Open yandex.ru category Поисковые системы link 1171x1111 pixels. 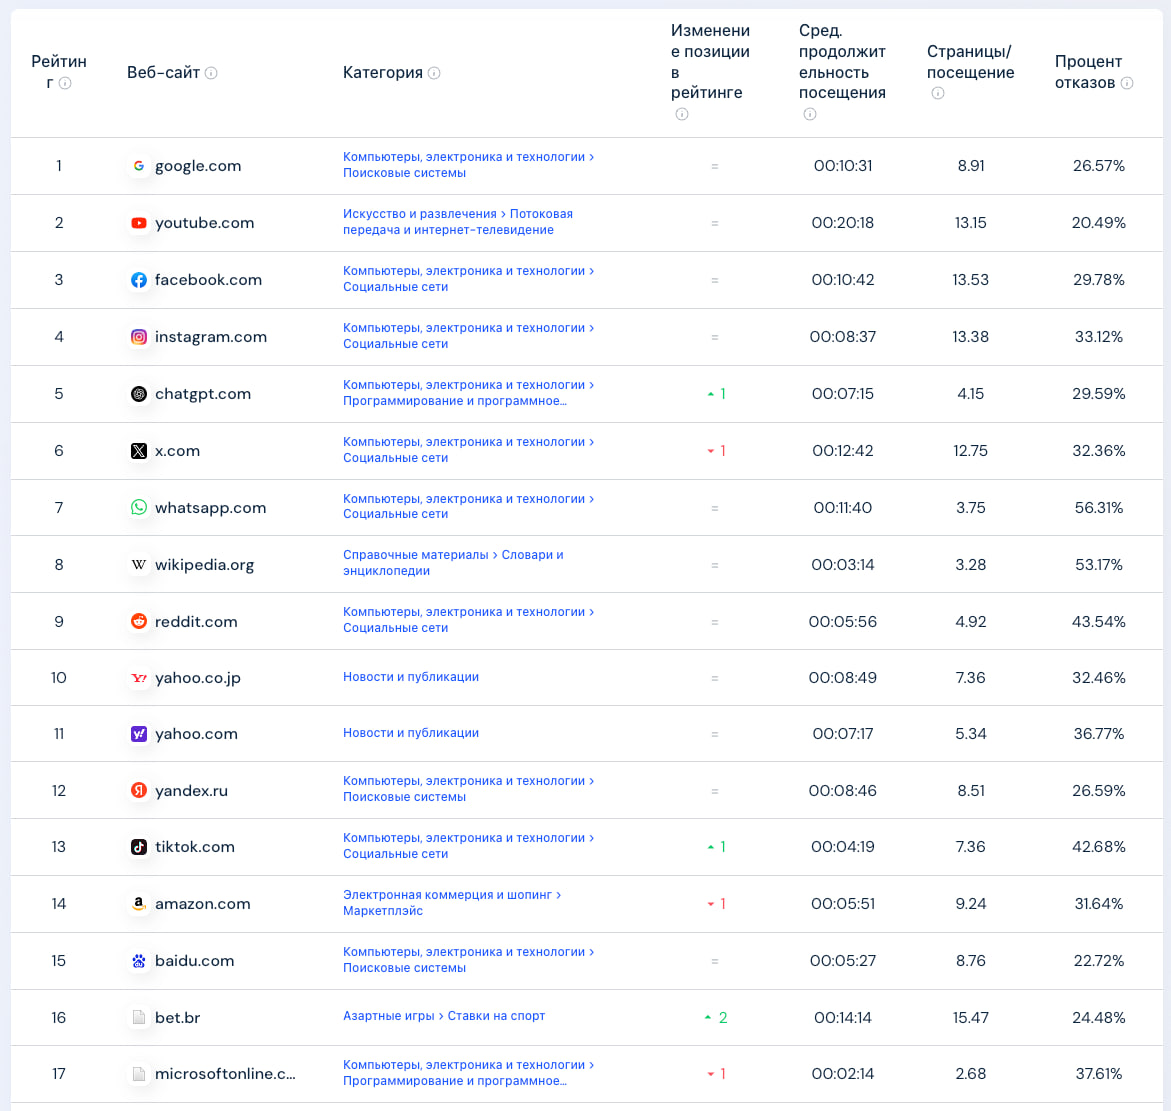coord(404,797)
